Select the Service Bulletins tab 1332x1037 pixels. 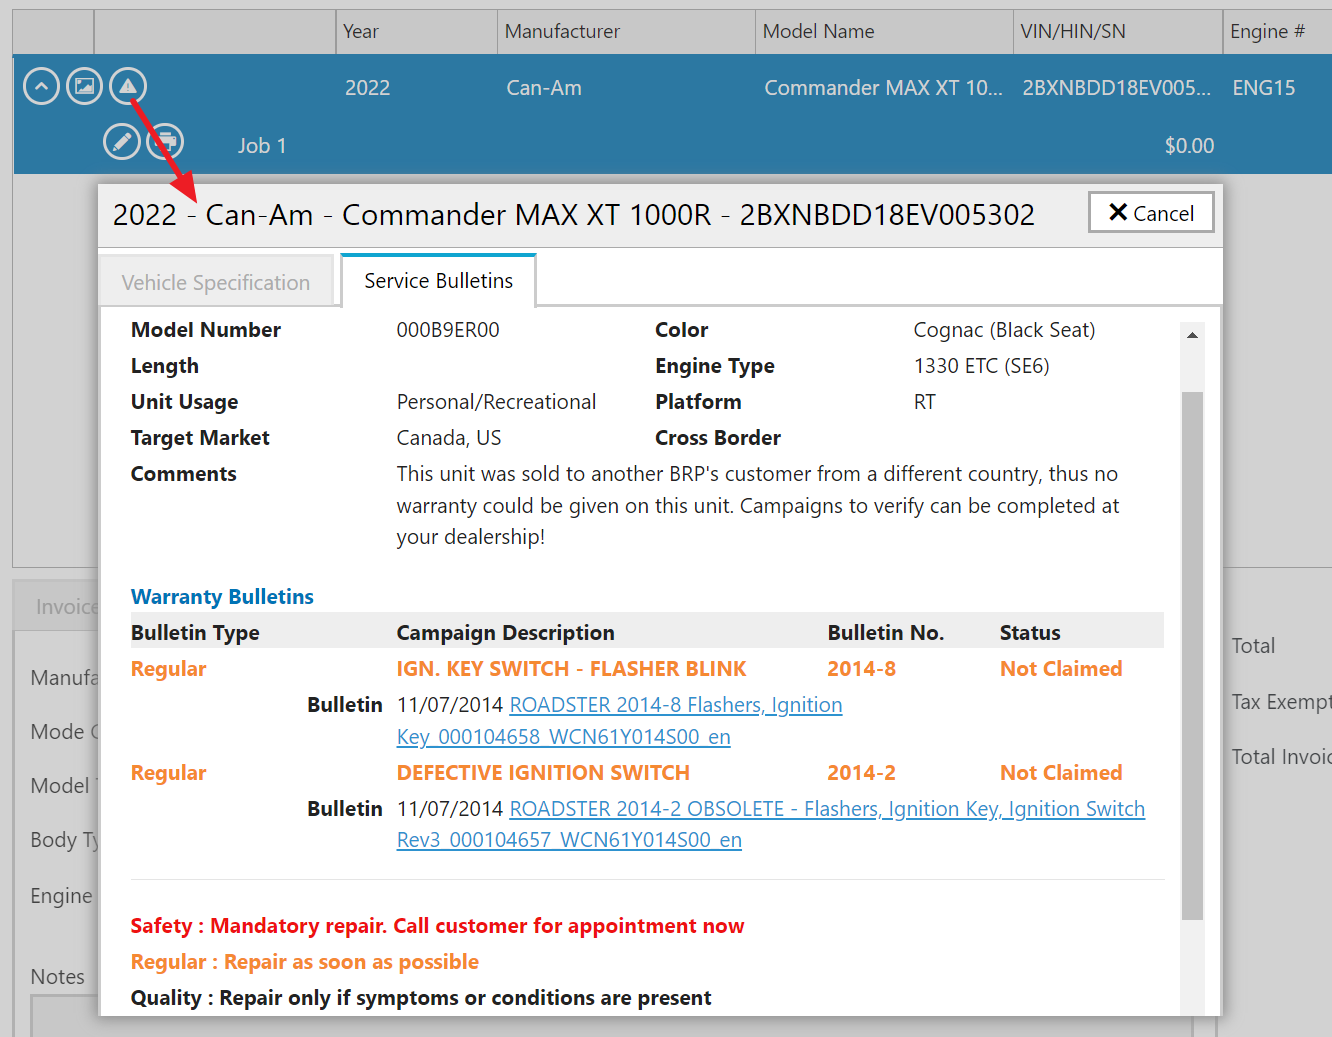[438, 281]
